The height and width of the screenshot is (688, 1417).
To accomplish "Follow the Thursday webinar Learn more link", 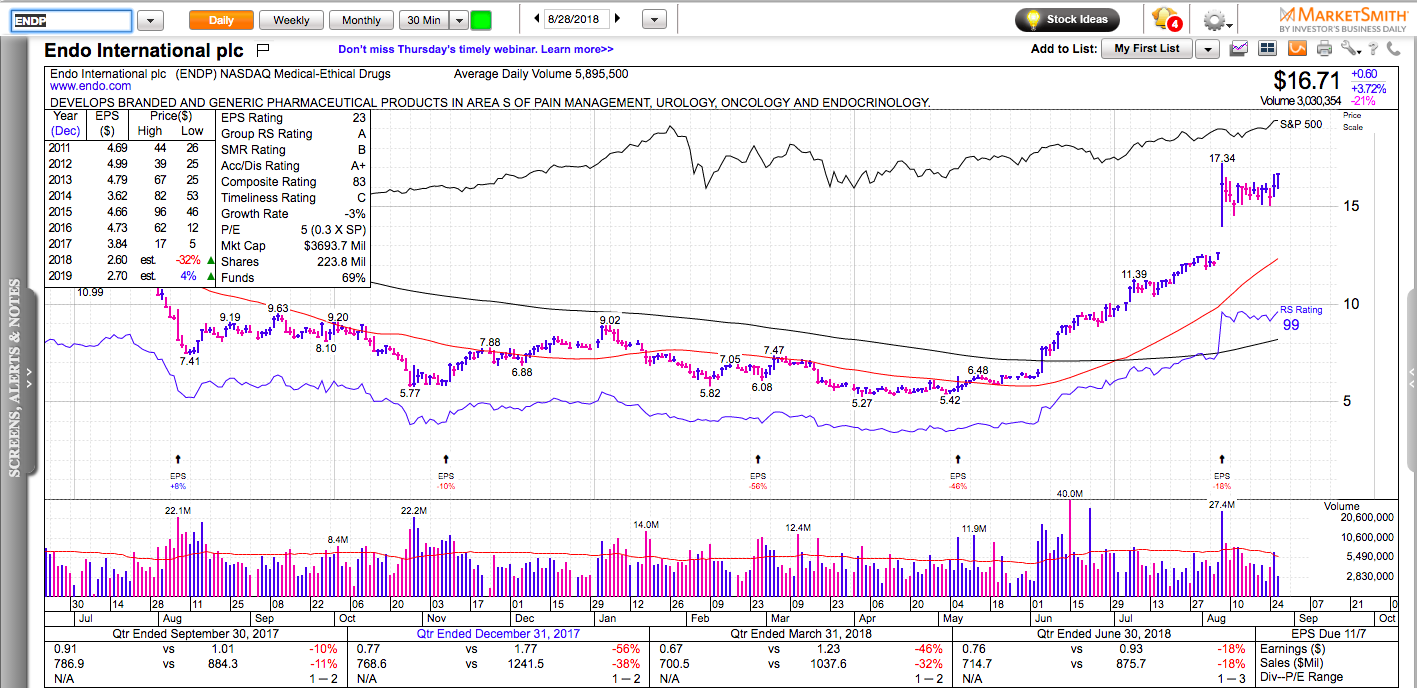I will click(476, 48).
